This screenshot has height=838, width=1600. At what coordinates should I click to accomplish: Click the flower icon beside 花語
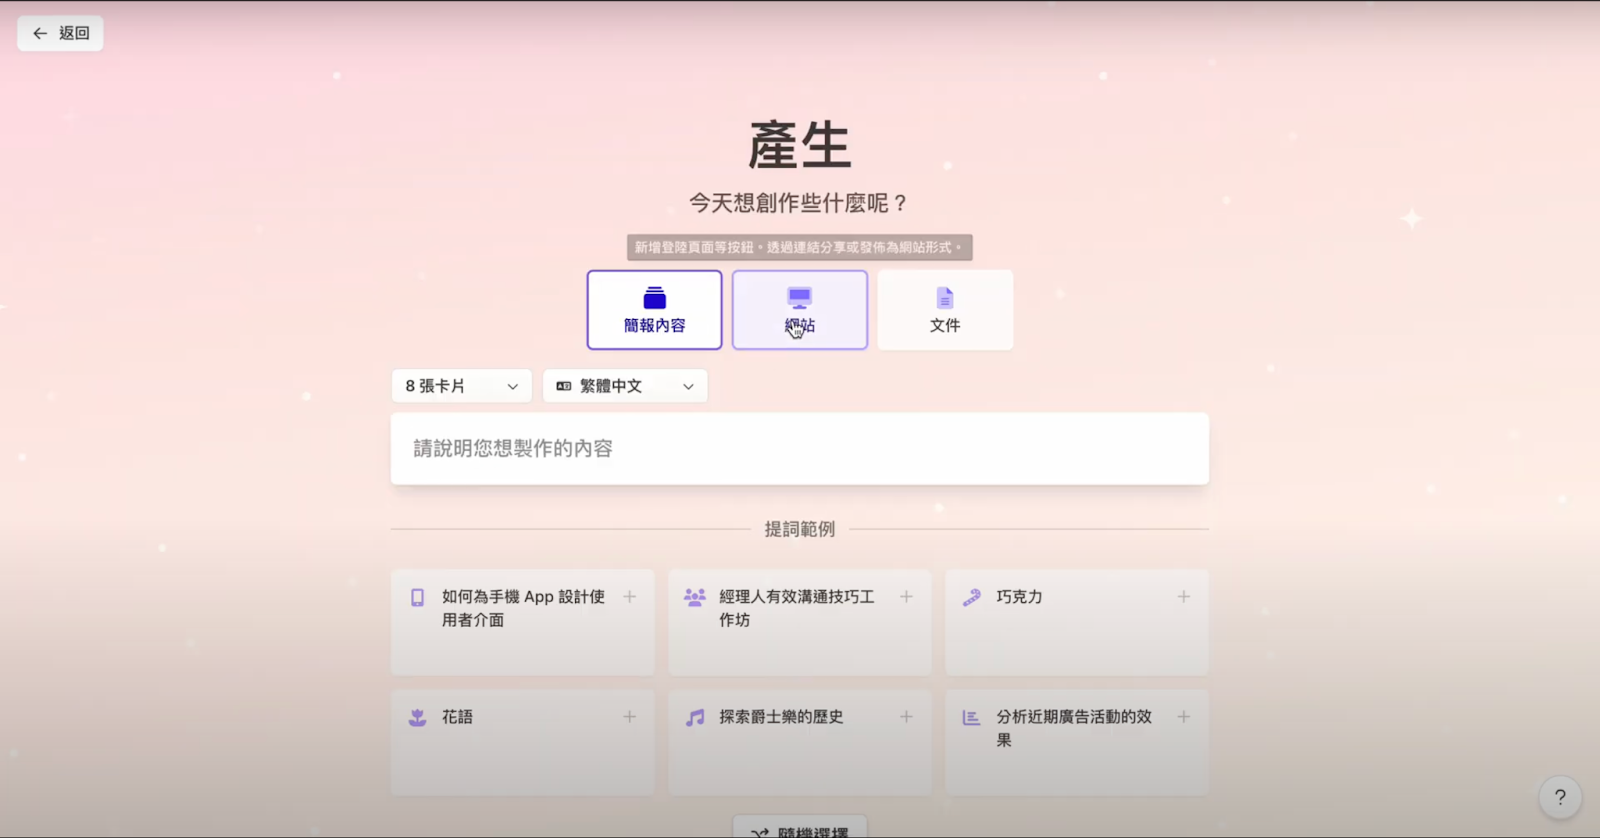coord(417,718)
